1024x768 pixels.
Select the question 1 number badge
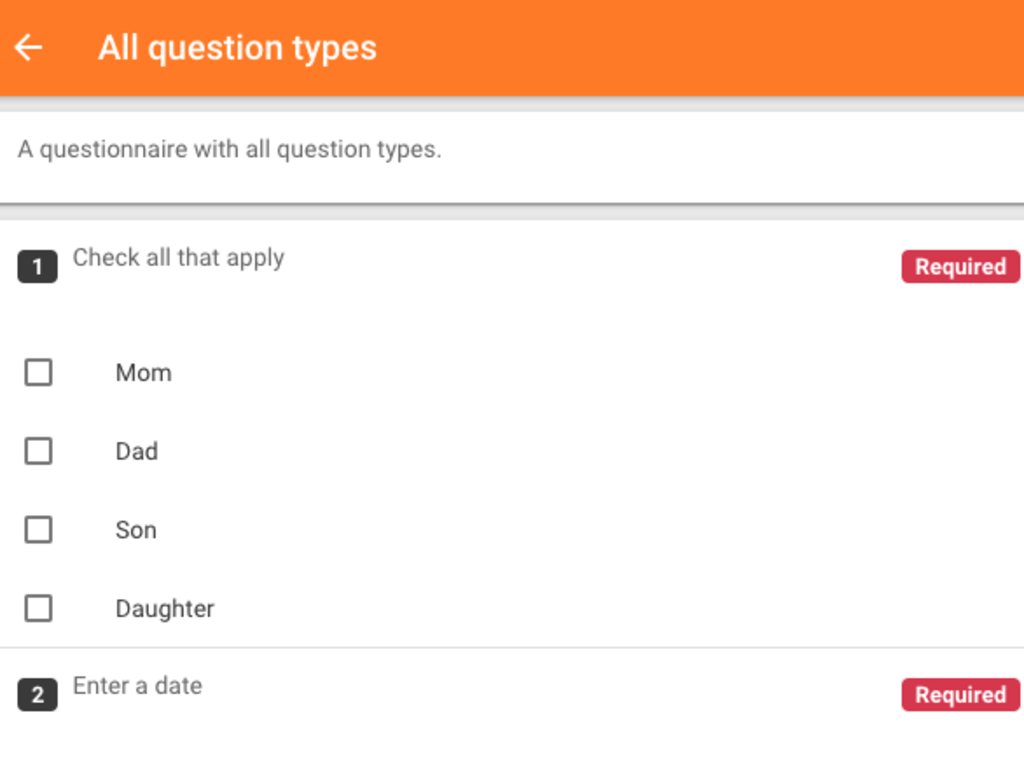[x=37, y=266]
